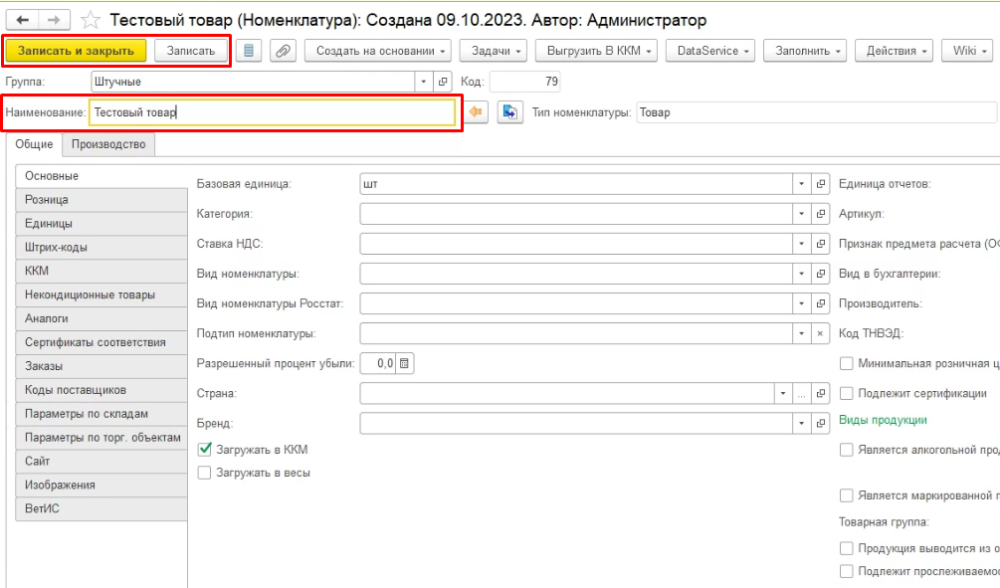Add to favorites with star icon
This screenshot has width=1000, height=588.
click(90, 20)
